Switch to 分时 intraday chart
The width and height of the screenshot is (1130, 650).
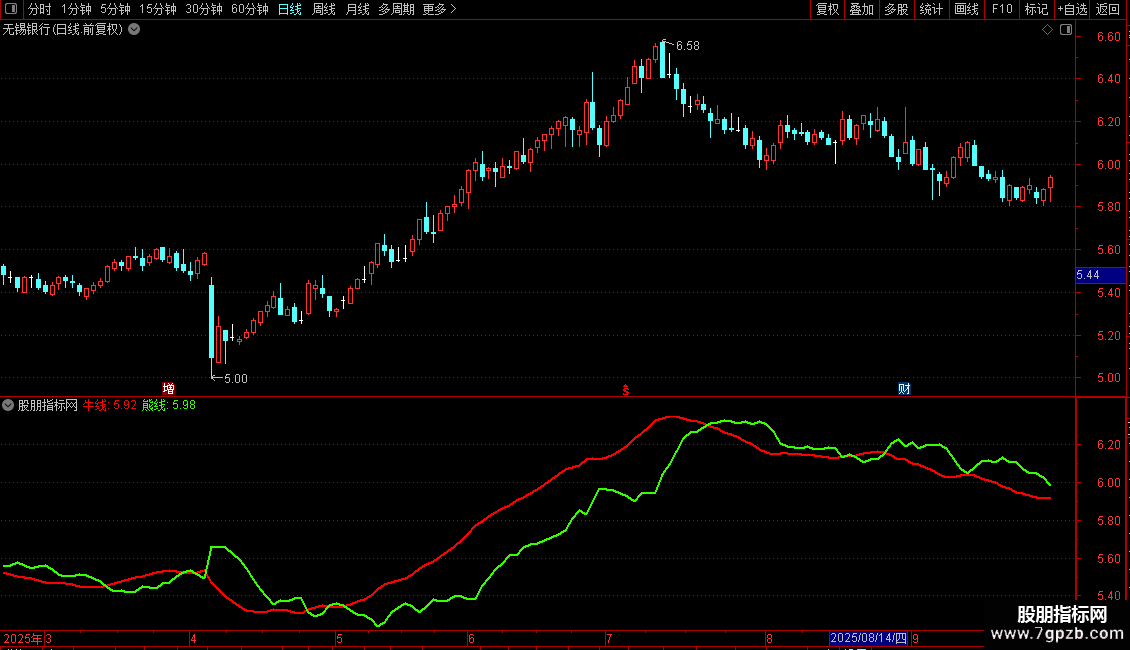(x=40, y=9)
